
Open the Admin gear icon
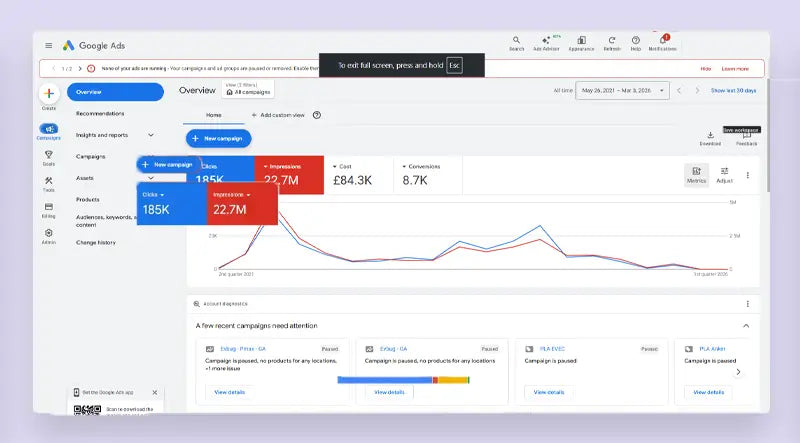[x=49, y=233]
